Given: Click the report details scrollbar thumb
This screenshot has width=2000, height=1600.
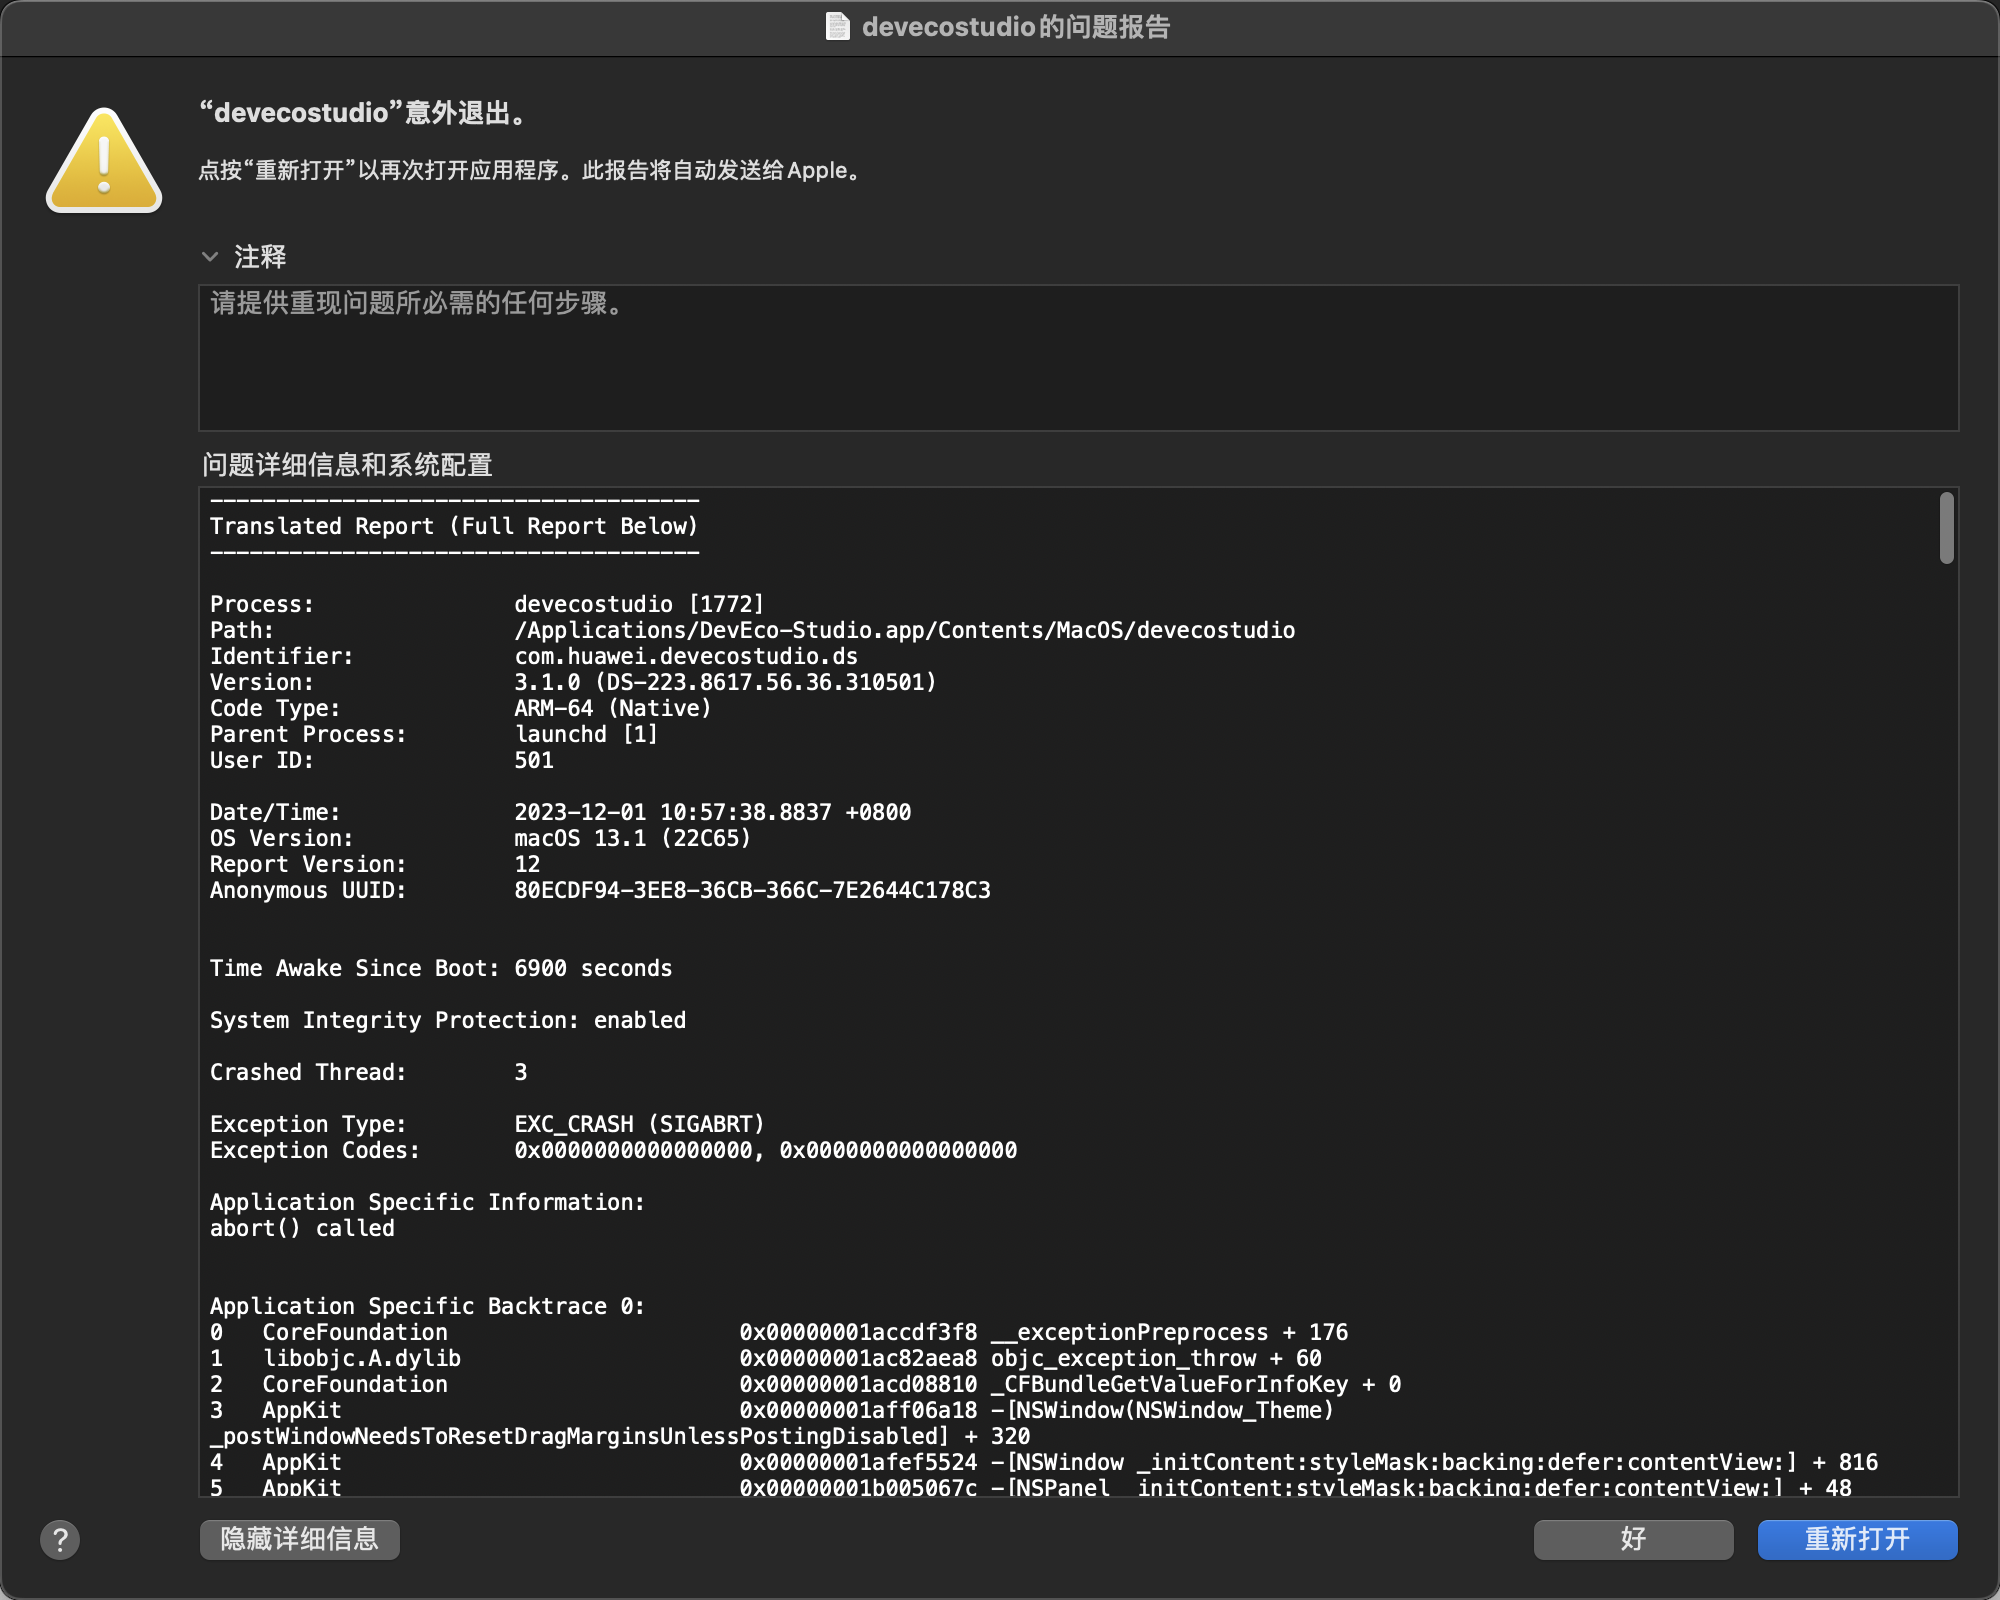Looking at the screenshot, I should click(1946, 528).
